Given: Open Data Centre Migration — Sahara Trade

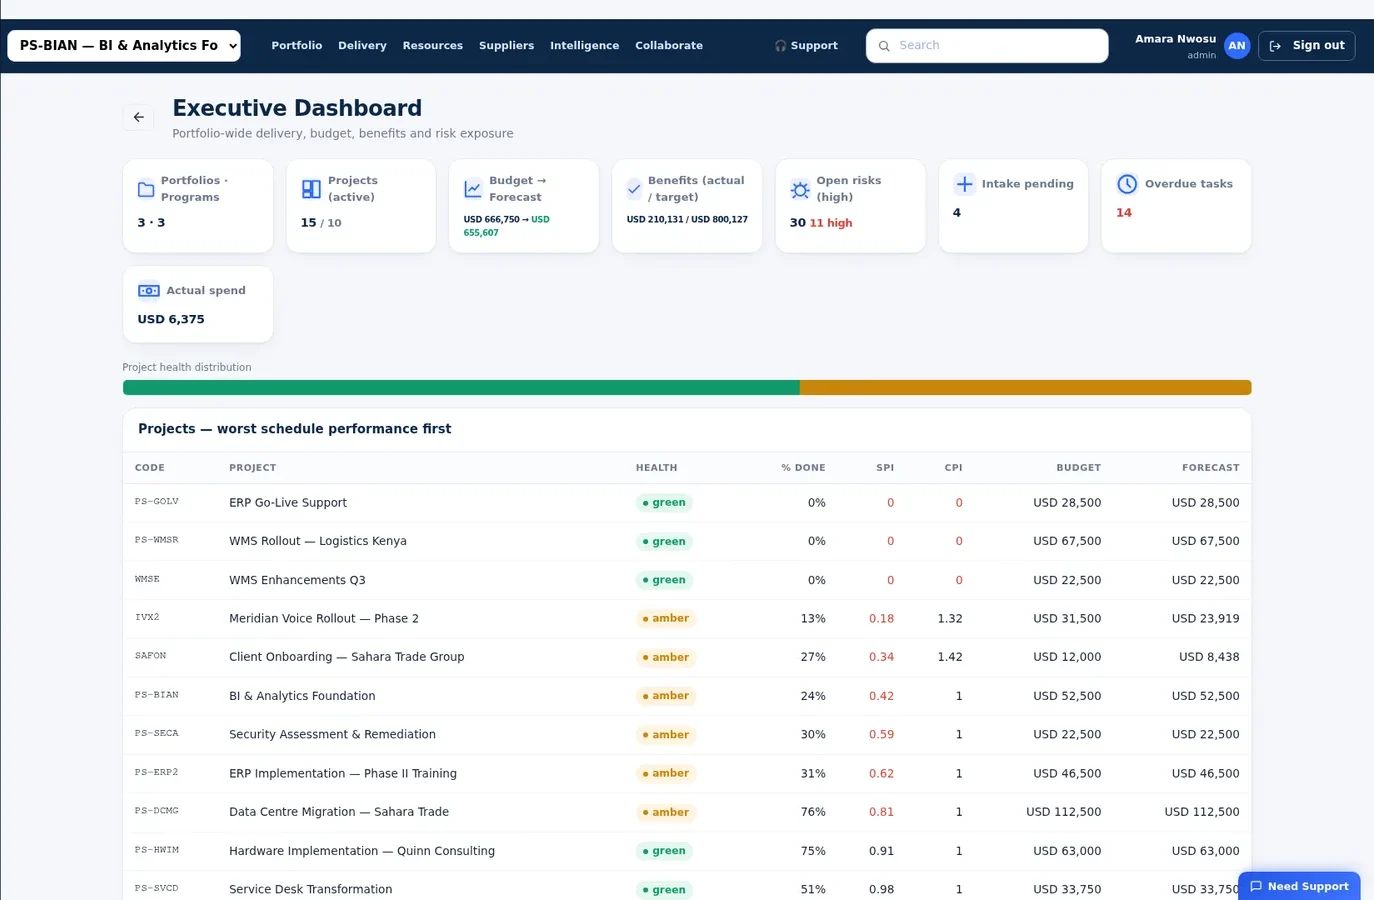Looking at the screenshot, I should click(x=687, y=812).
